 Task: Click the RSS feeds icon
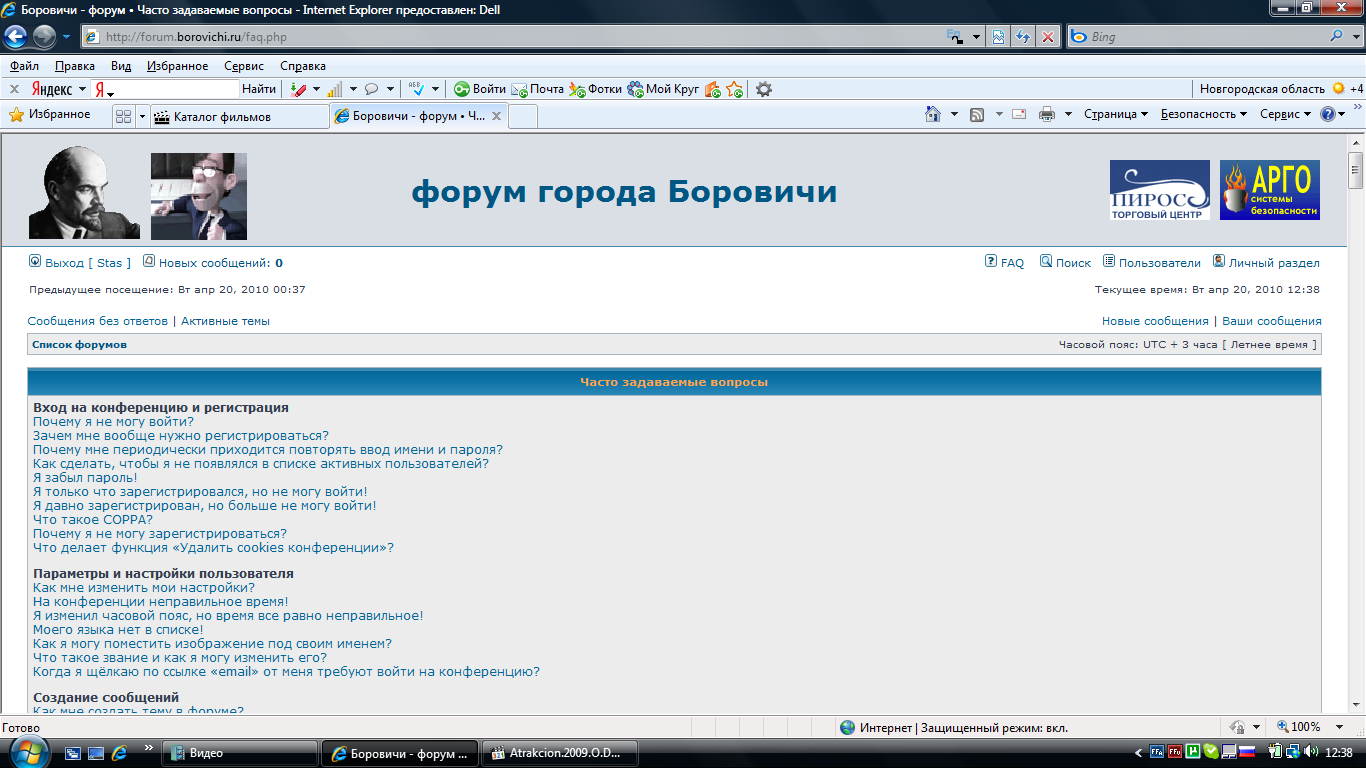click(977, 114)
